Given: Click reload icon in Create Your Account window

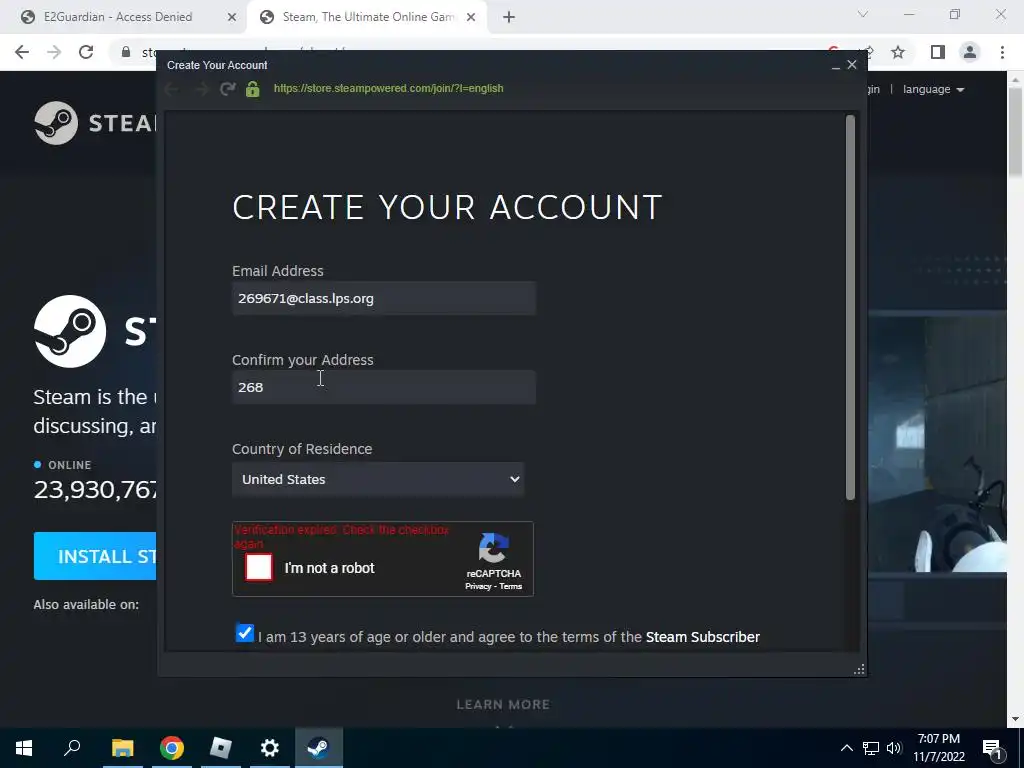Looking at the screenshot, I should click(227, 89).
